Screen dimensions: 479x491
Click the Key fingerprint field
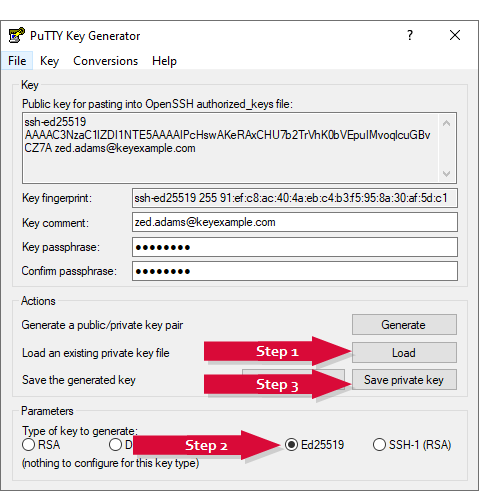coord(295,198)
